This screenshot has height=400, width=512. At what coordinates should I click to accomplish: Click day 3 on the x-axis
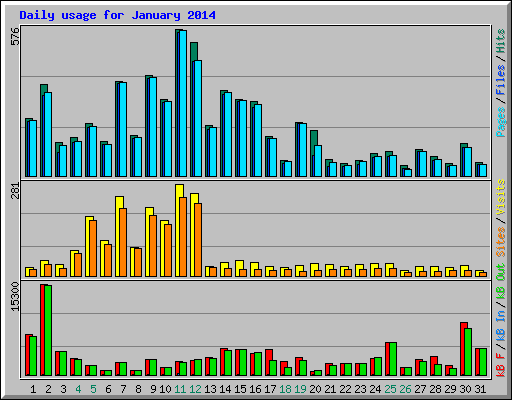(x=63, y=389)
